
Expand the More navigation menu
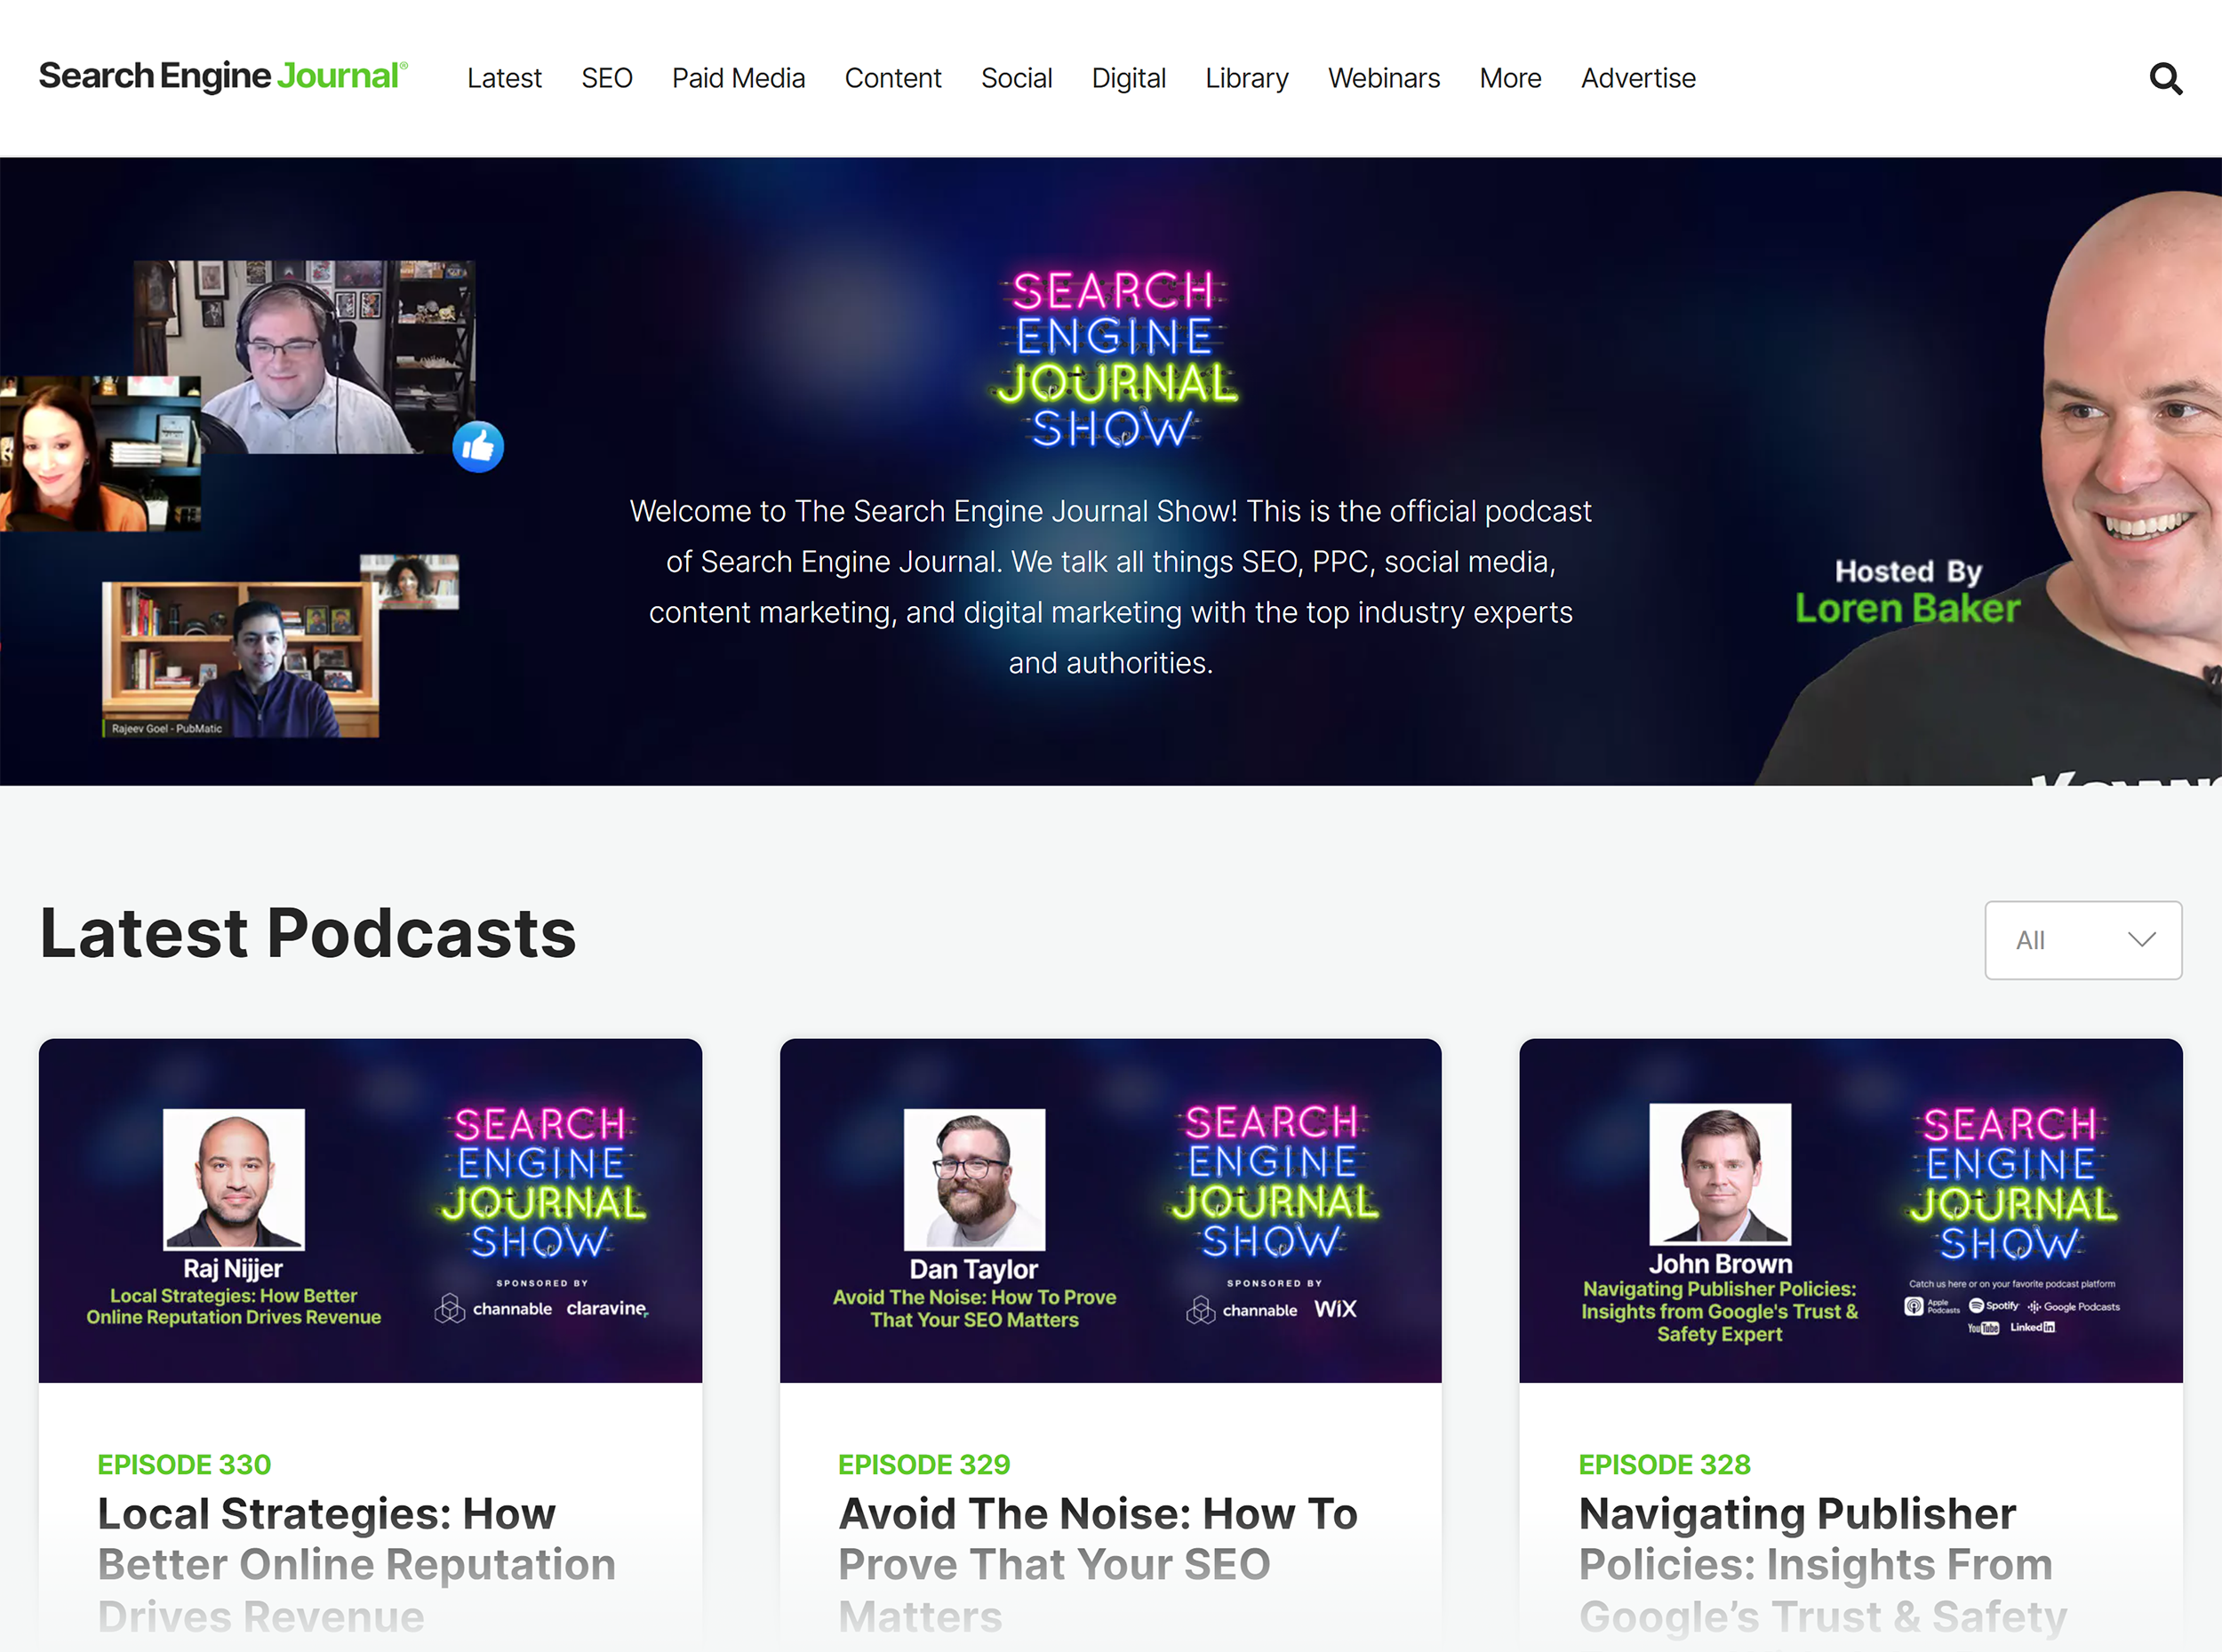1510,78
